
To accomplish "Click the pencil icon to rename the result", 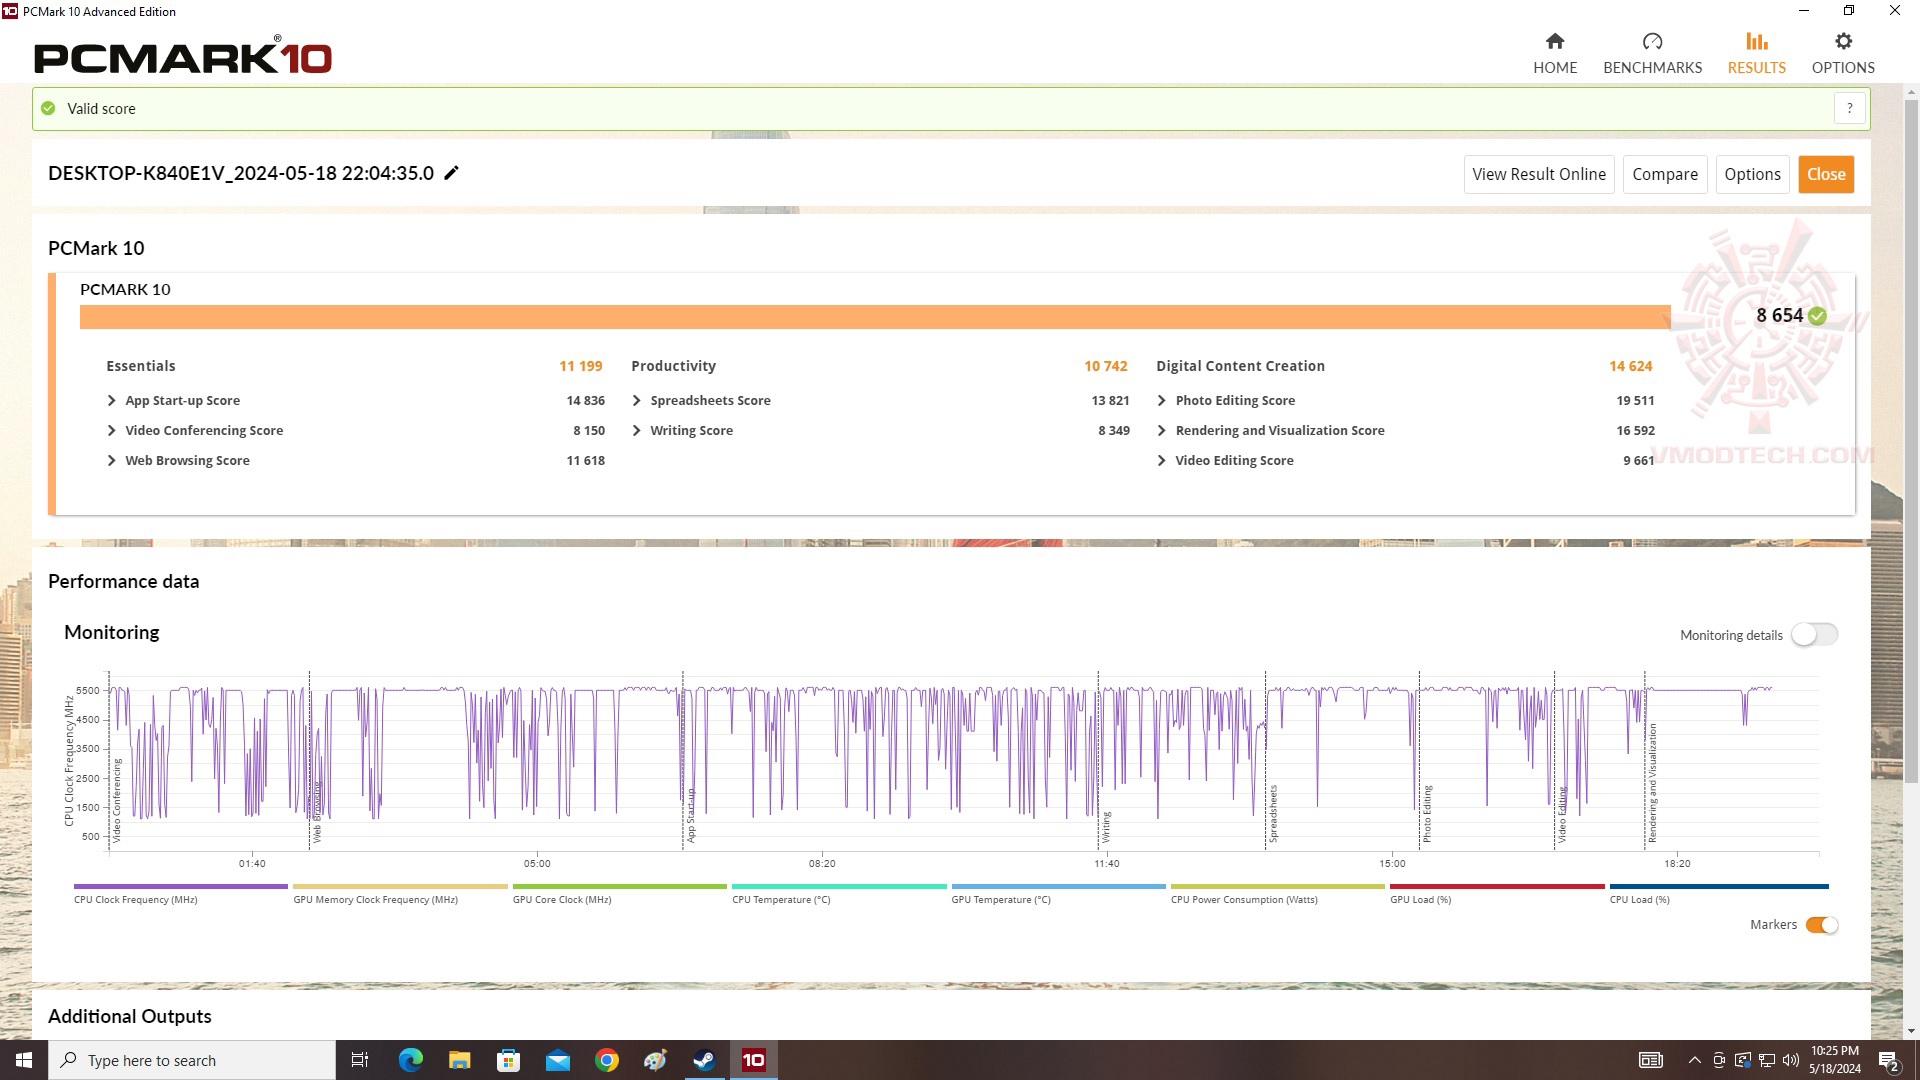I will coord(452,173).
